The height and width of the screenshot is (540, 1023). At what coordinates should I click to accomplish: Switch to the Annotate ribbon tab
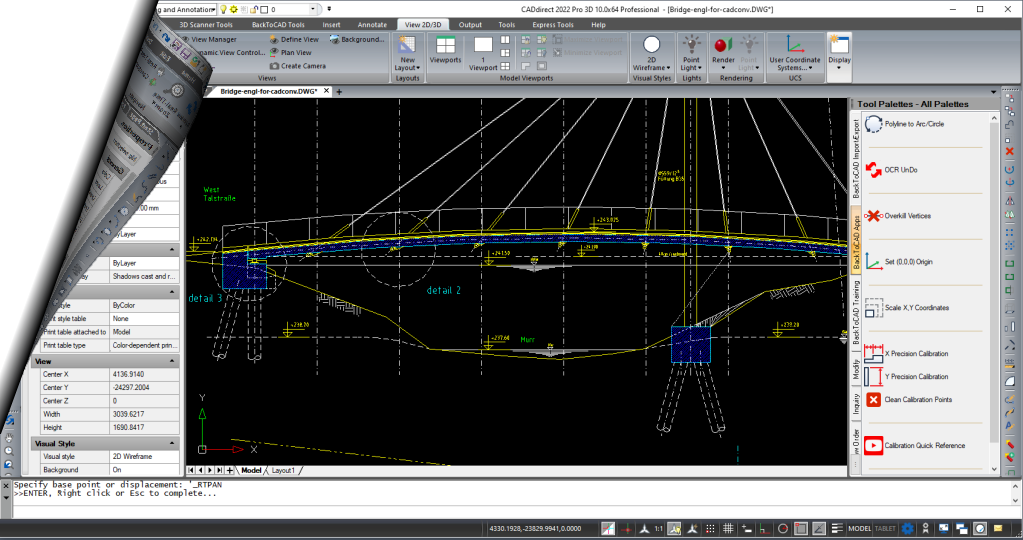coord(372,25)
